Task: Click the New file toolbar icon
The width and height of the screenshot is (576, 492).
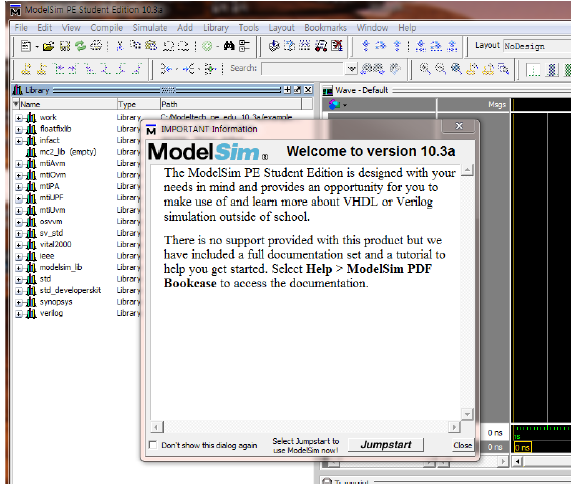Action: click(x=26, y=46)
